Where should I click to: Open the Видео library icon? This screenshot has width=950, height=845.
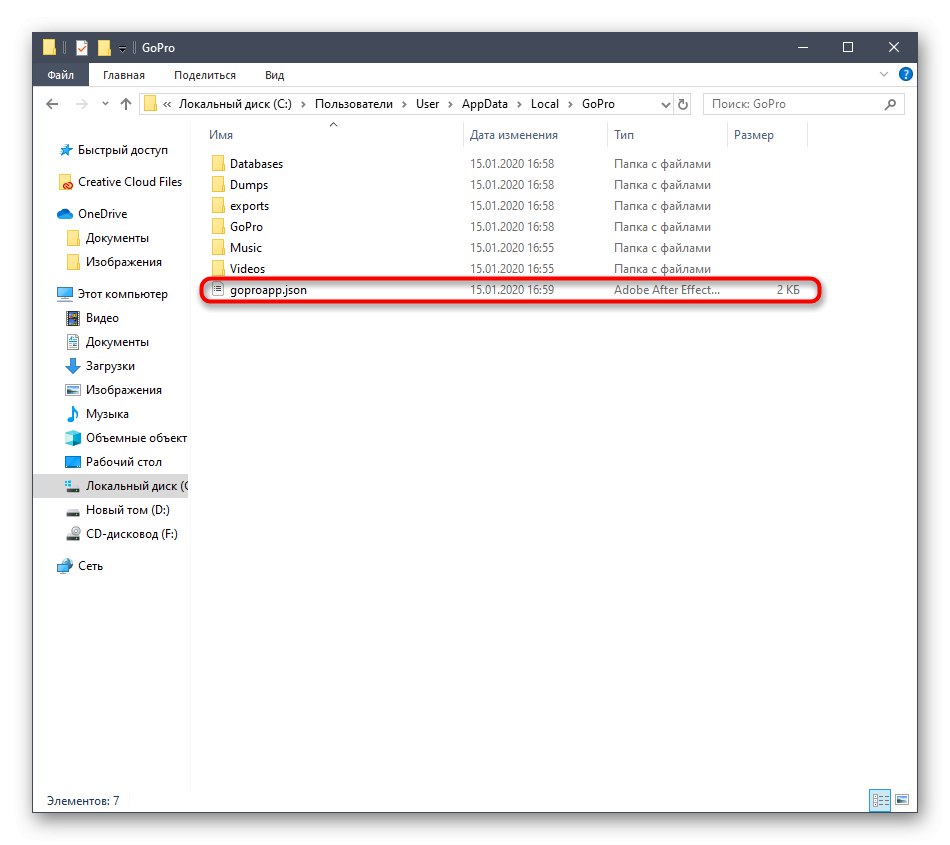click(73, 318)
